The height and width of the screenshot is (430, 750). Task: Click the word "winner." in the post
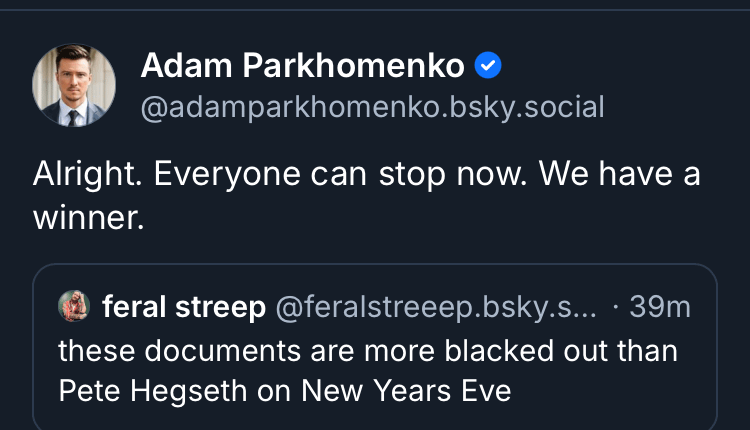(89, 218)
